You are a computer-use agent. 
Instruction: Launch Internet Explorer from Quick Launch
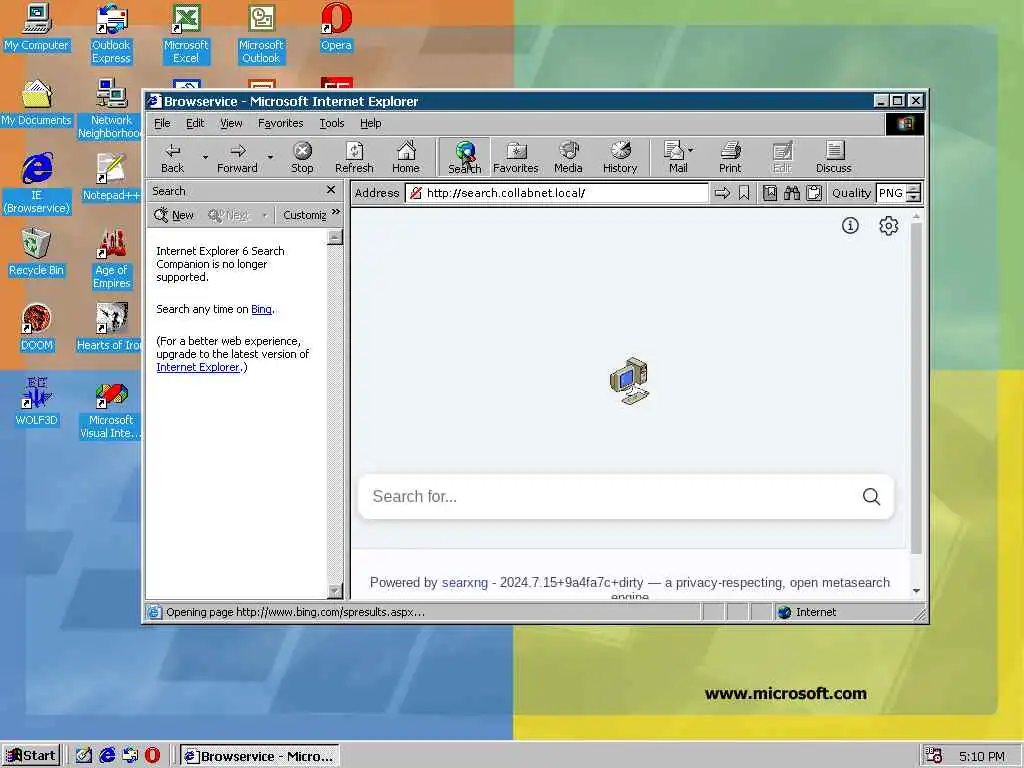tap(107, 756)
